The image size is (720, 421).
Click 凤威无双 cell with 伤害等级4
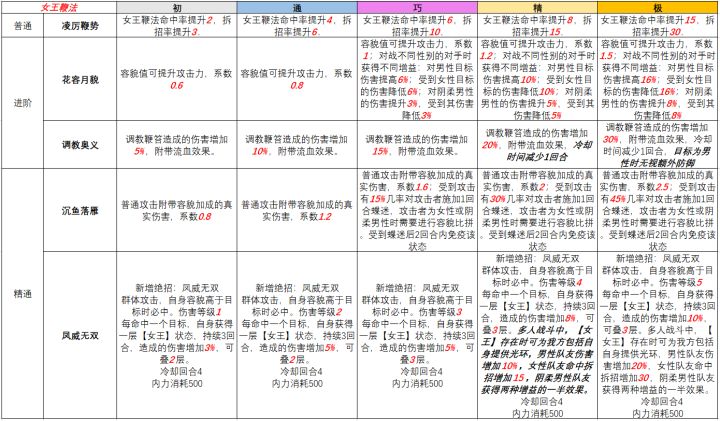click(538, 335)
